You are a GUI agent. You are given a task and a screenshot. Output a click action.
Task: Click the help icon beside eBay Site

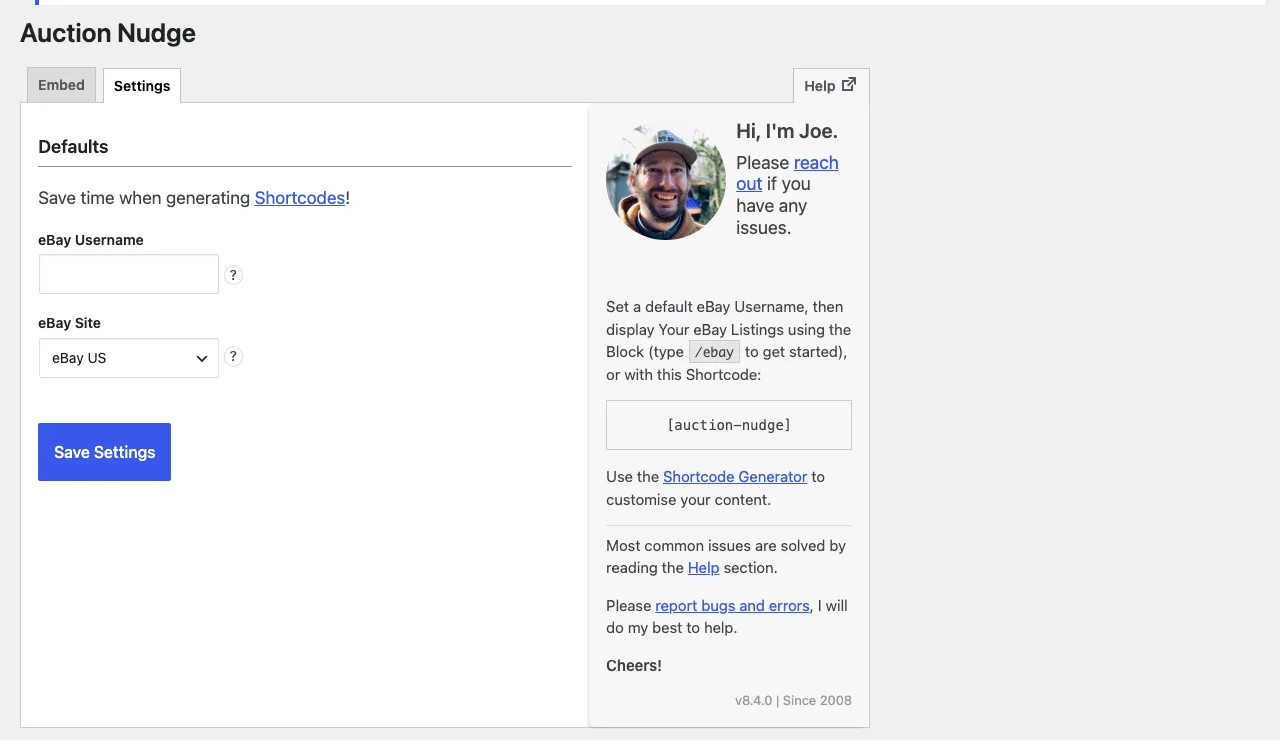[x=233, y=357]
